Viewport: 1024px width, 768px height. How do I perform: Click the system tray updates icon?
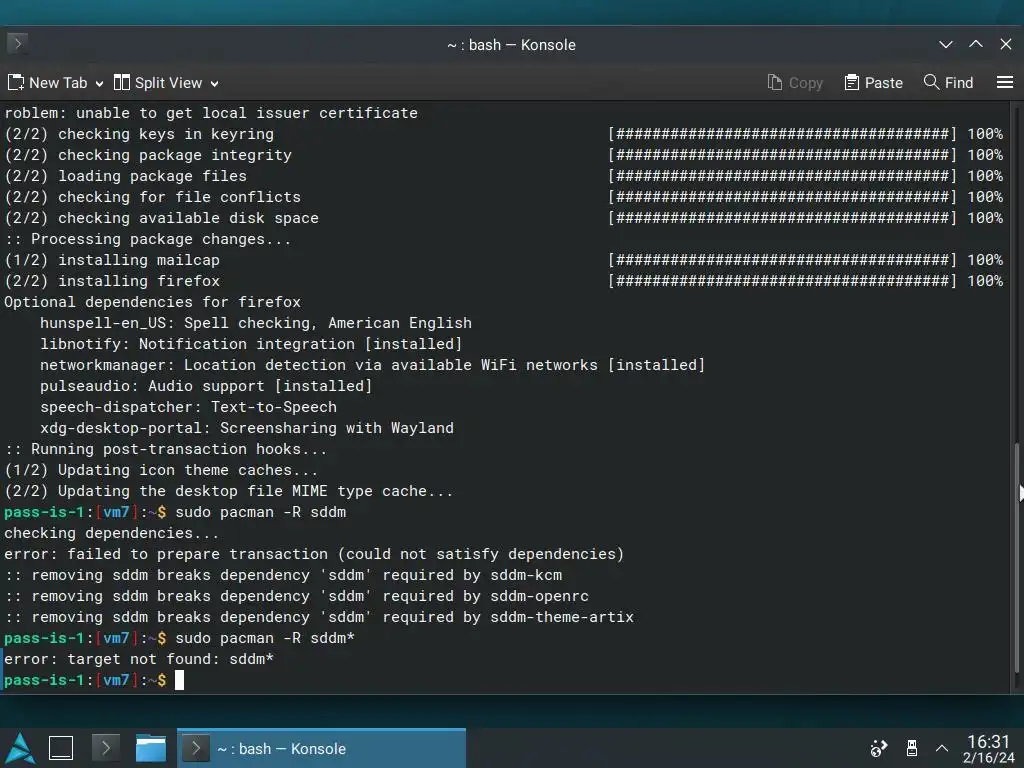tap(879, 748)
